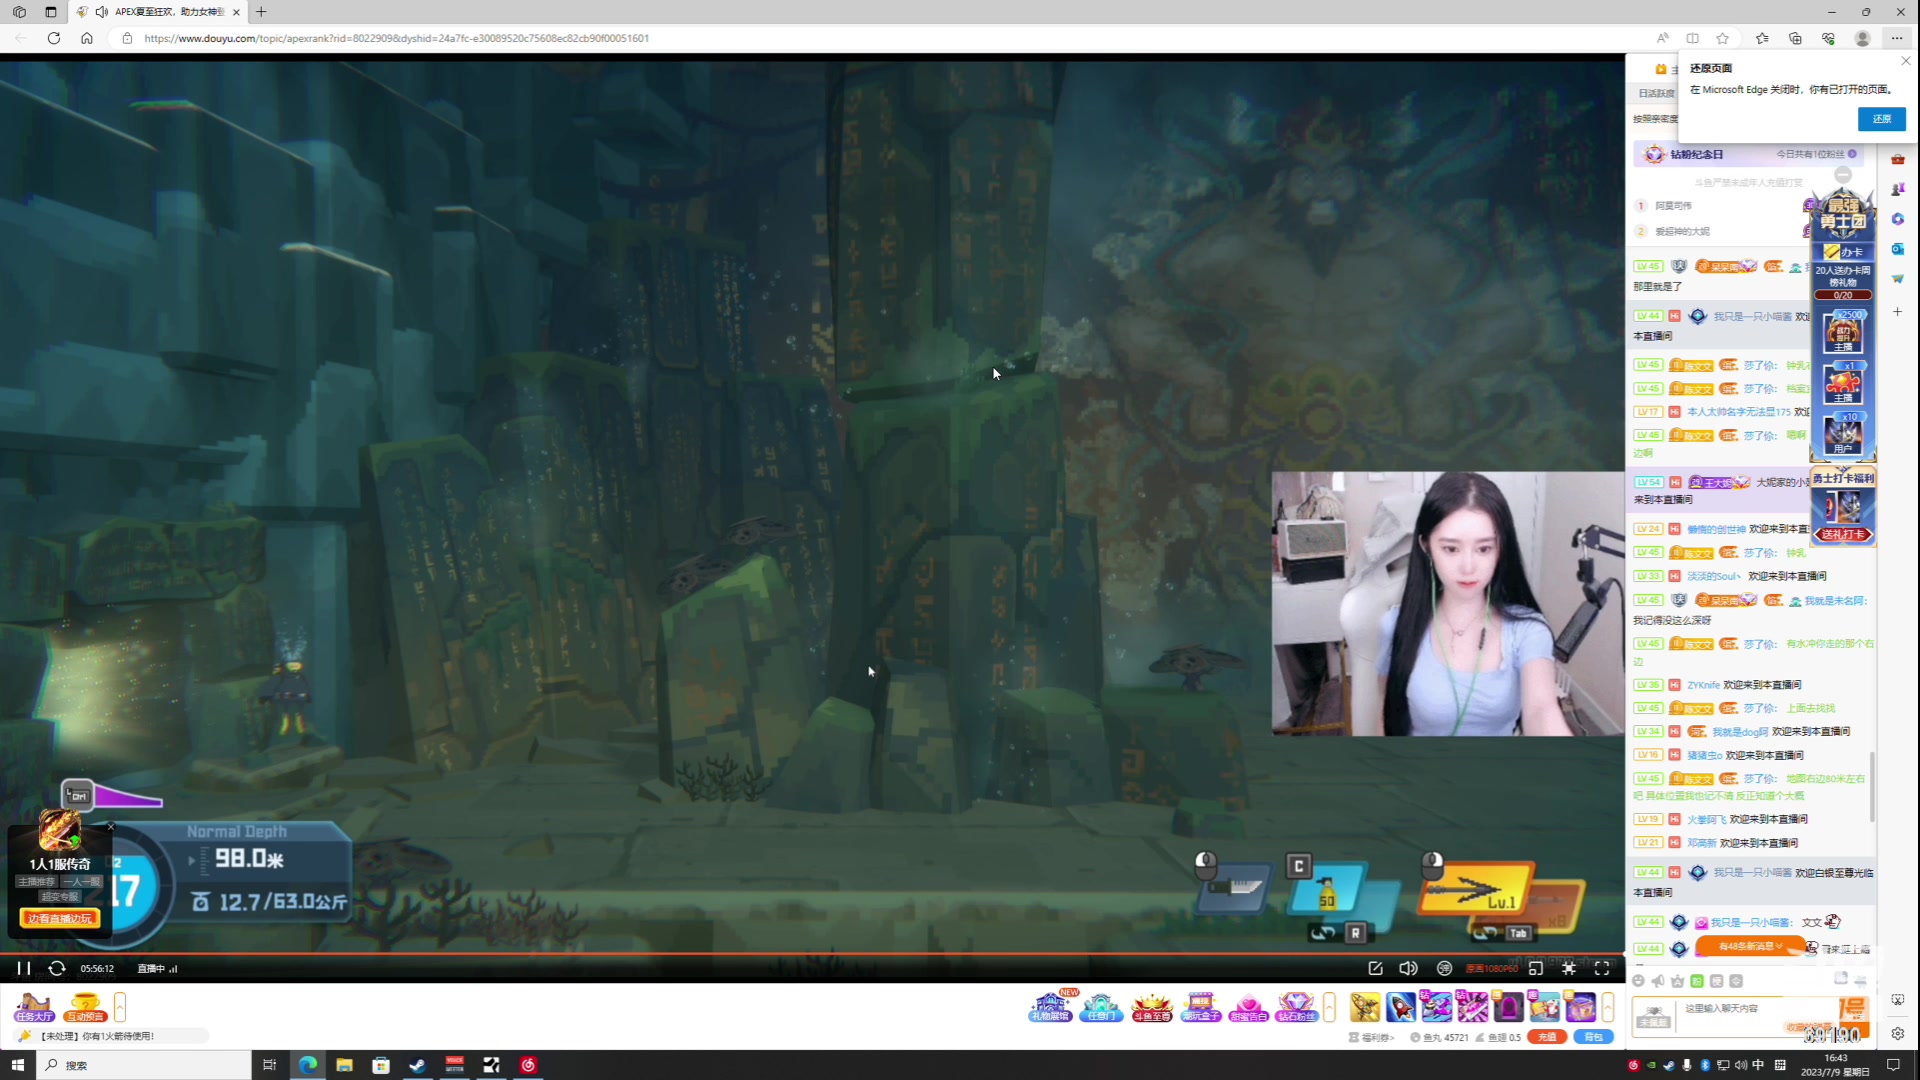
Task: Add a site to Edge sidebar with plus icon
Action: [1897, 312]
